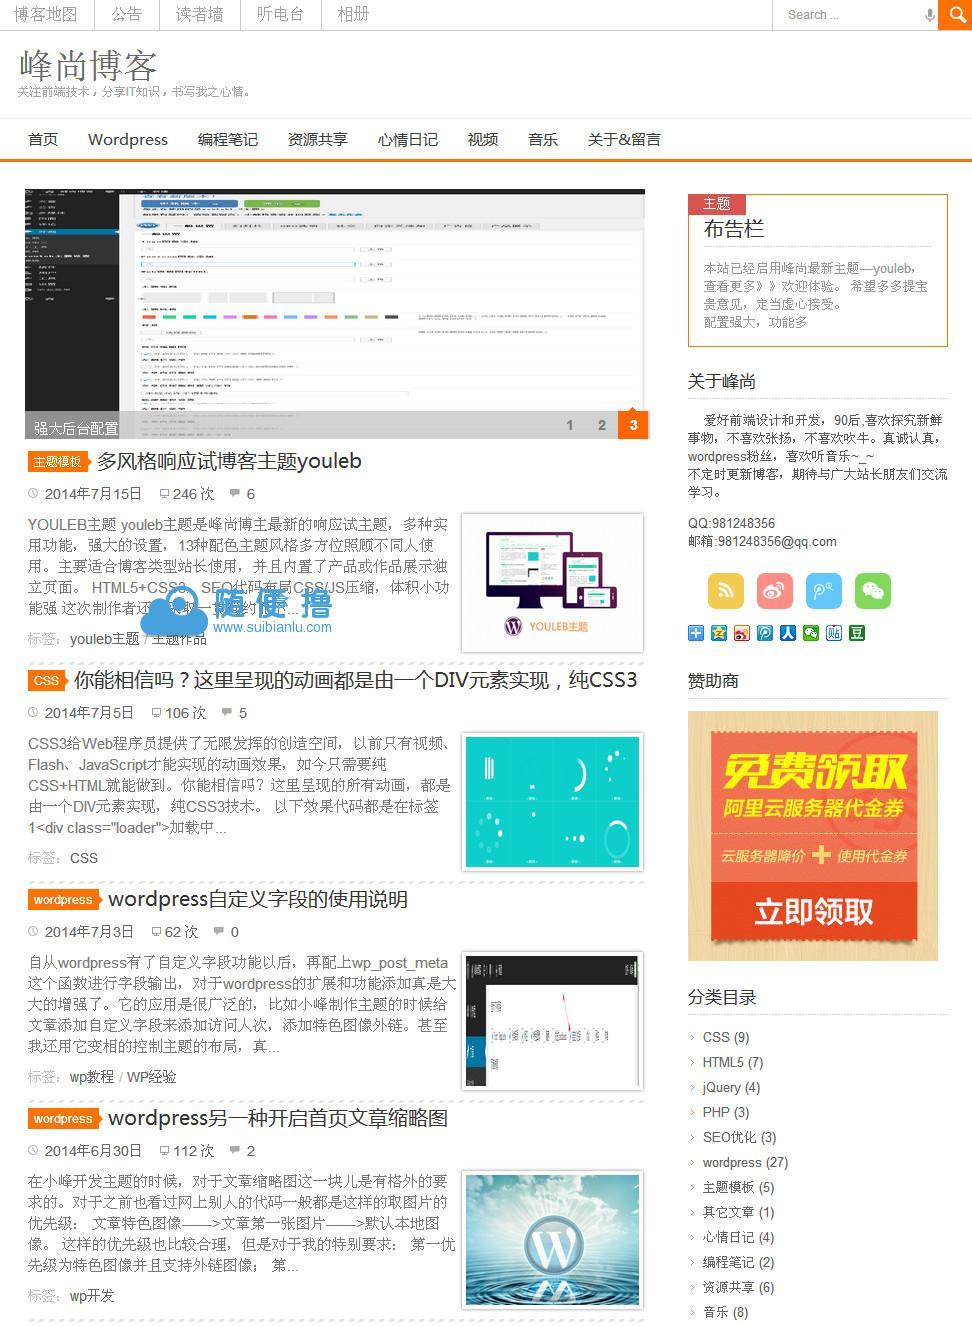
Task: Open 编程笔记 navigation item
Action: click(228, 139)
